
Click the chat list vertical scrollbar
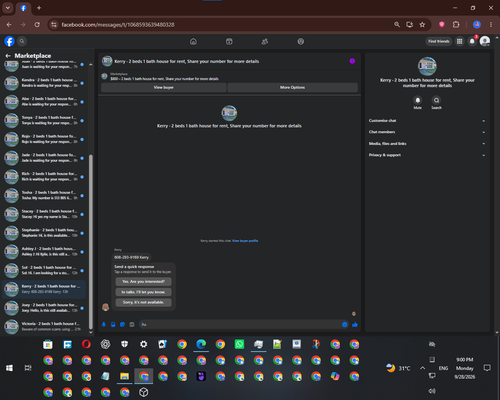point(91,242)
